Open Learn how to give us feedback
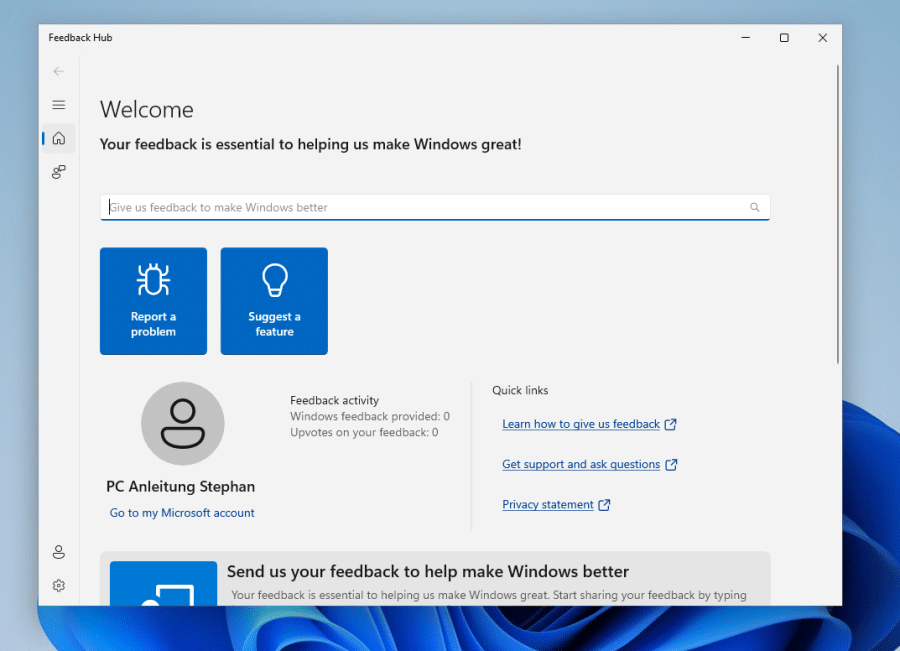Viewport: 900px width, 651px height. (581, 424)
